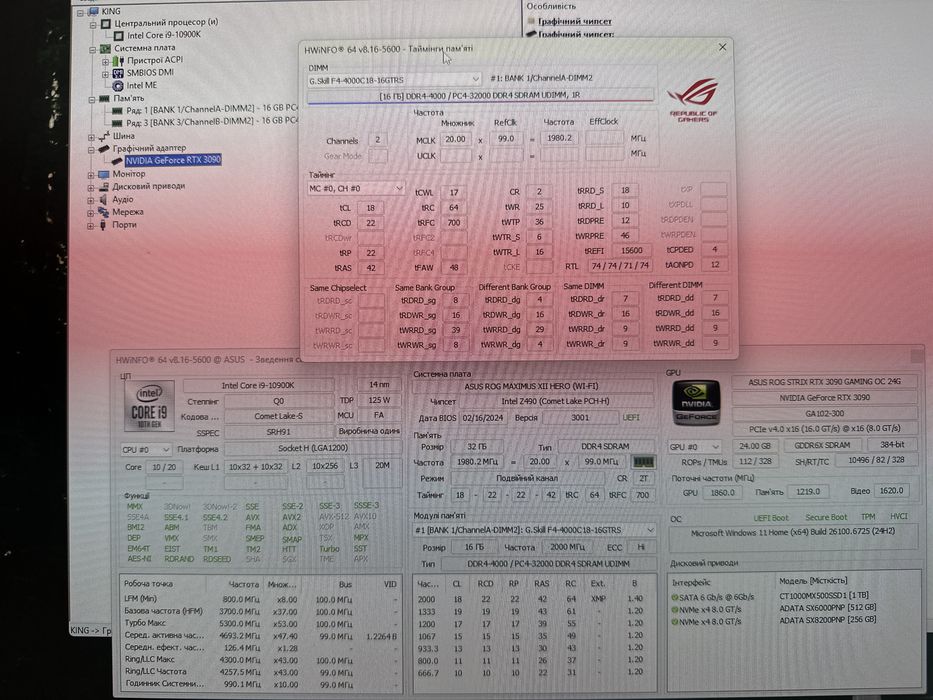Click the ASUS ROG MAXIMUS XII HERO (WI-FI) field
The width and height of the screenshot is (933, 700).
point(531,386)
